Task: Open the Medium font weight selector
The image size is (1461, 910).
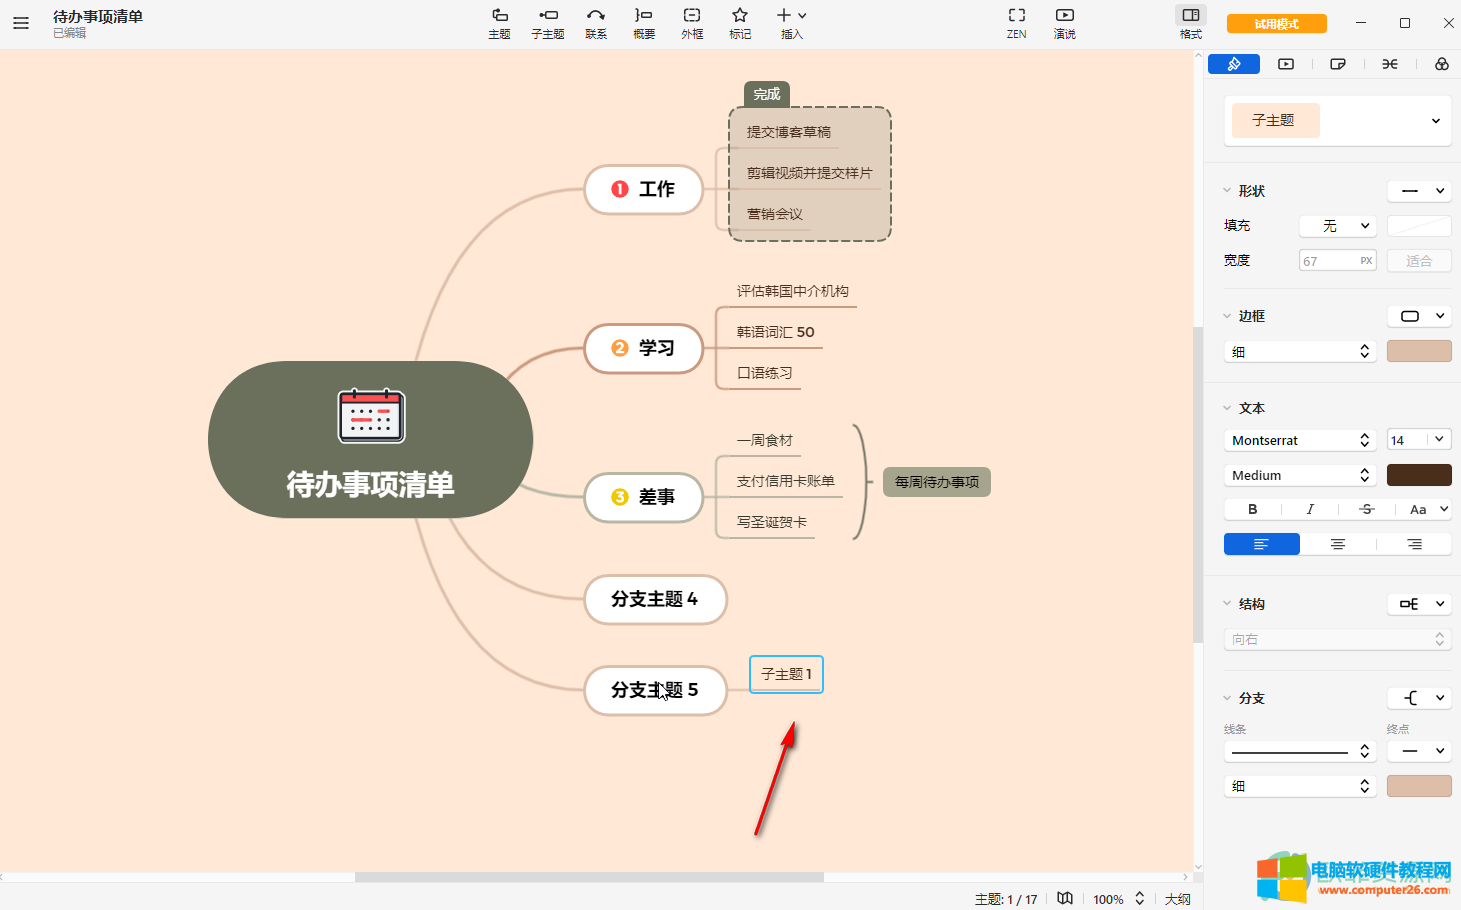Action: (1300, 475)
